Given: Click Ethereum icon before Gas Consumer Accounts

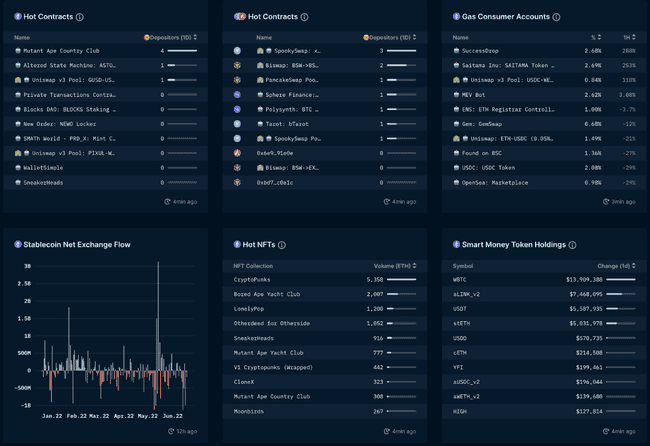Looking at the screenshot, I should [456, 17].
